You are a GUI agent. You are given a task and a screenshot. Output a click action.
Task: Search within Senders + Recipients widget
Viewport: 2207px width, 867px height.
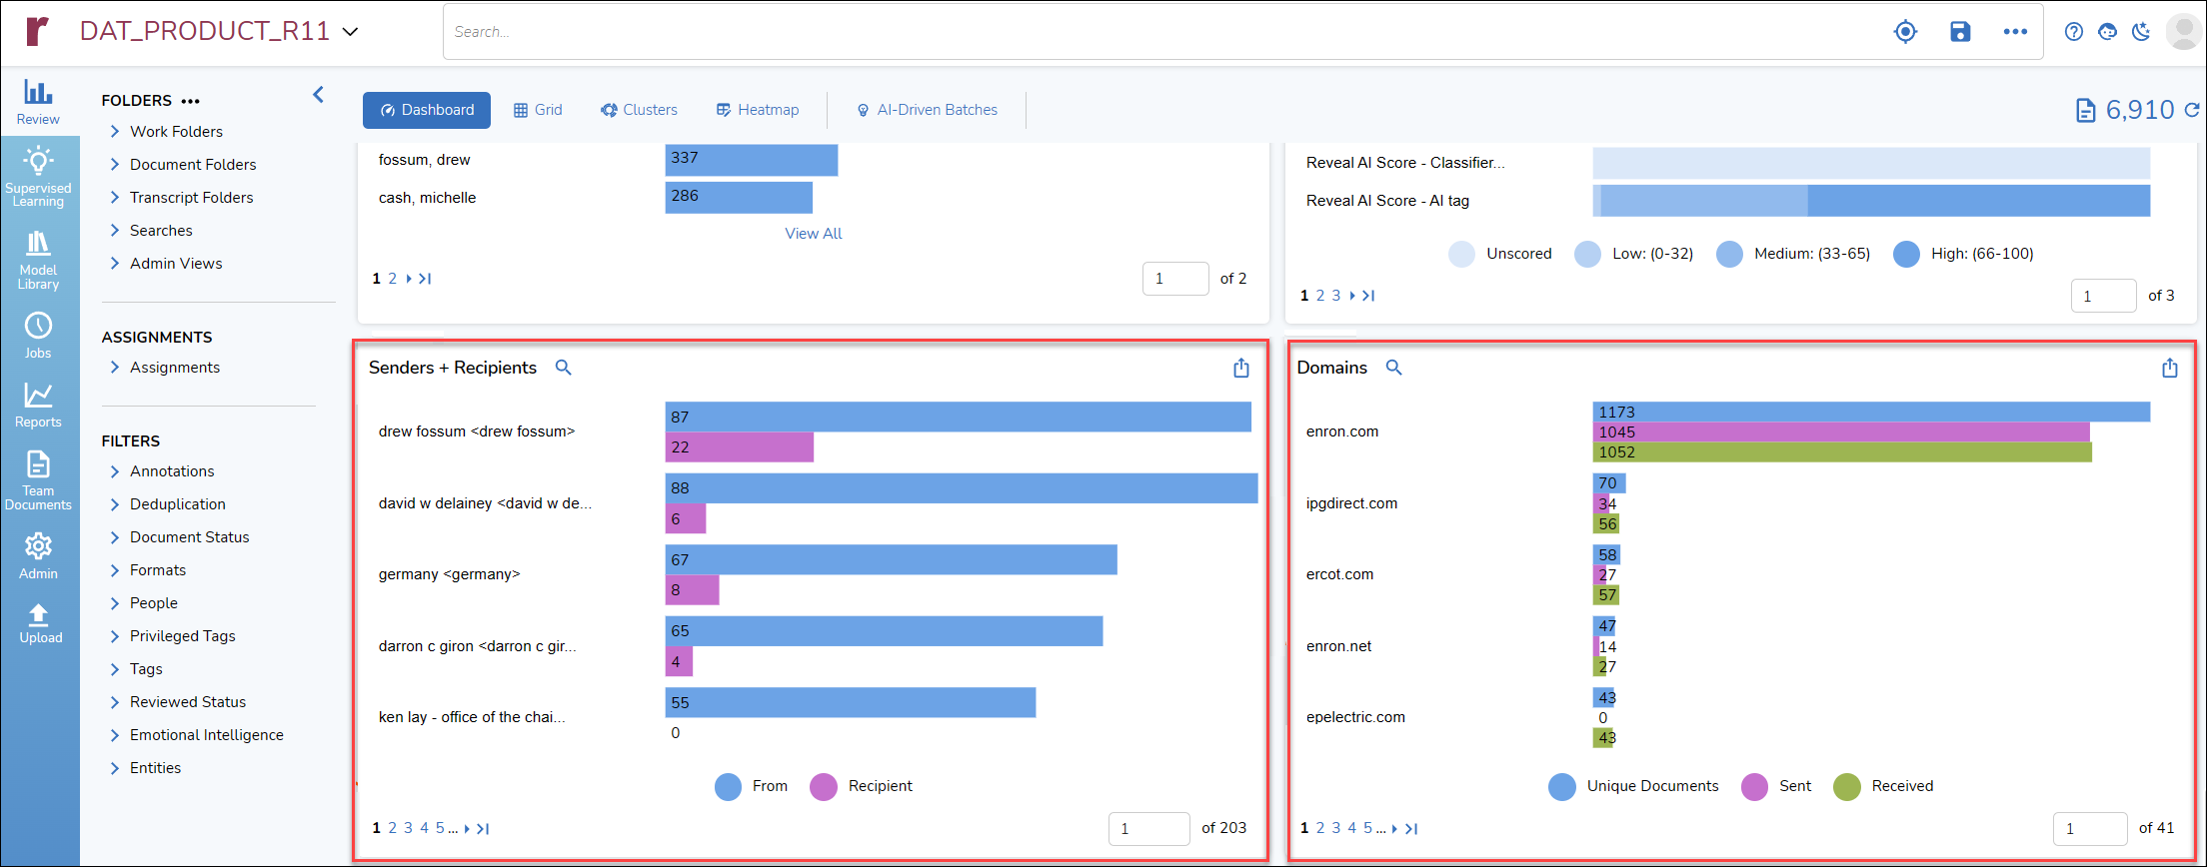click(564, 368)
